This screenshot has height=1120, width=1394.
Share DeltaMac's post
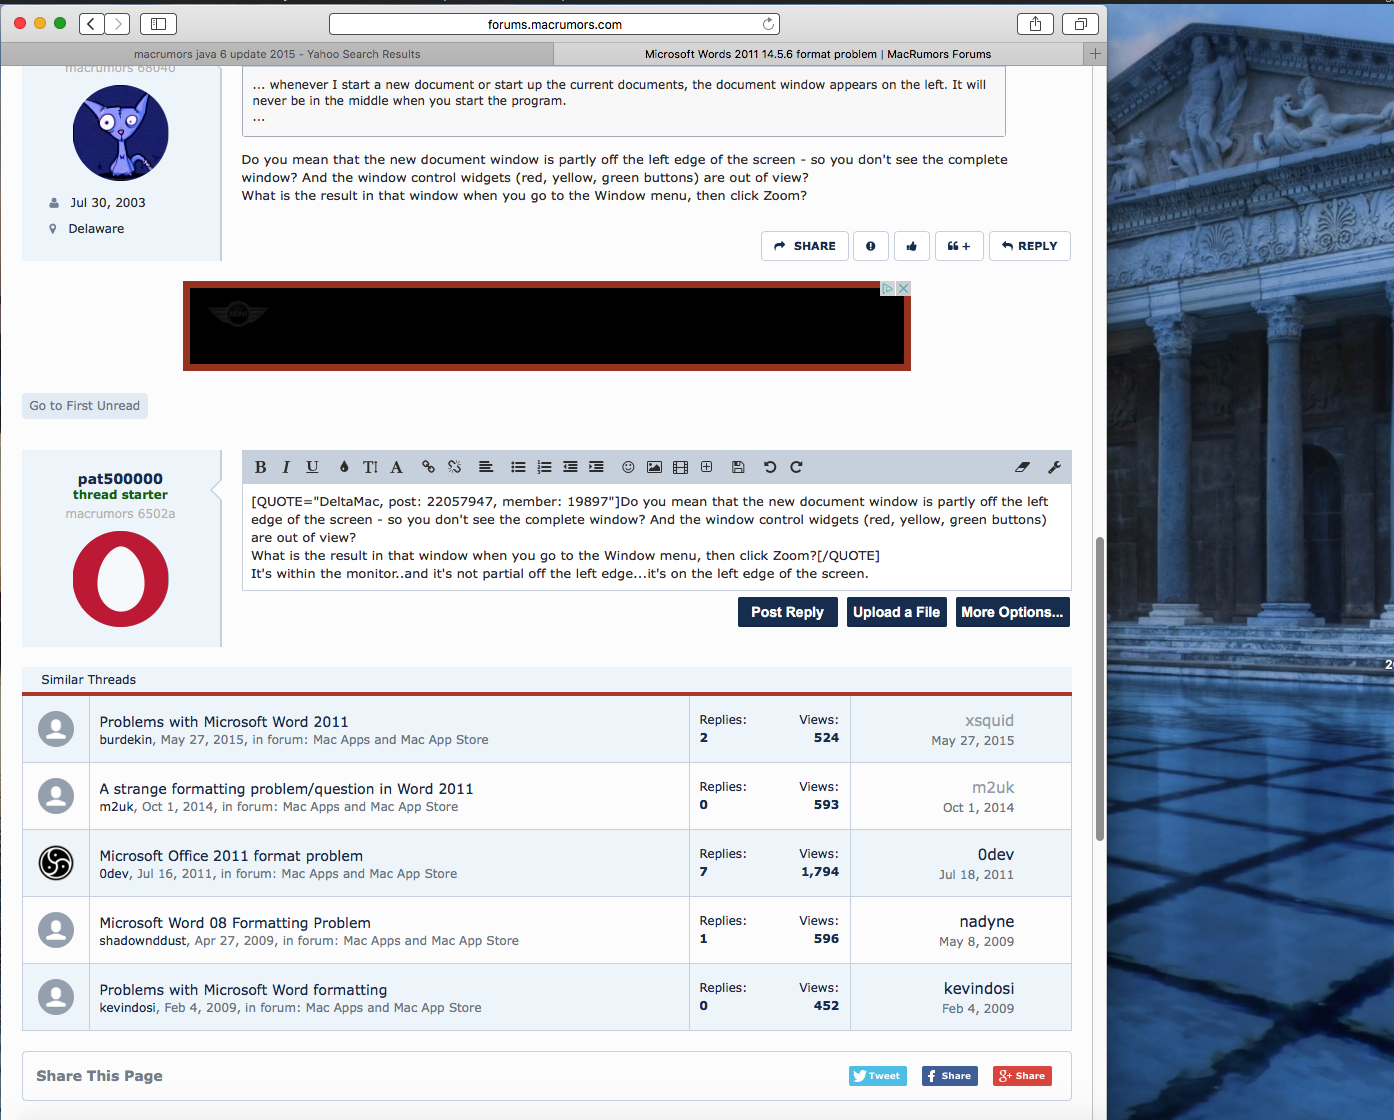[x=805, y=246]
